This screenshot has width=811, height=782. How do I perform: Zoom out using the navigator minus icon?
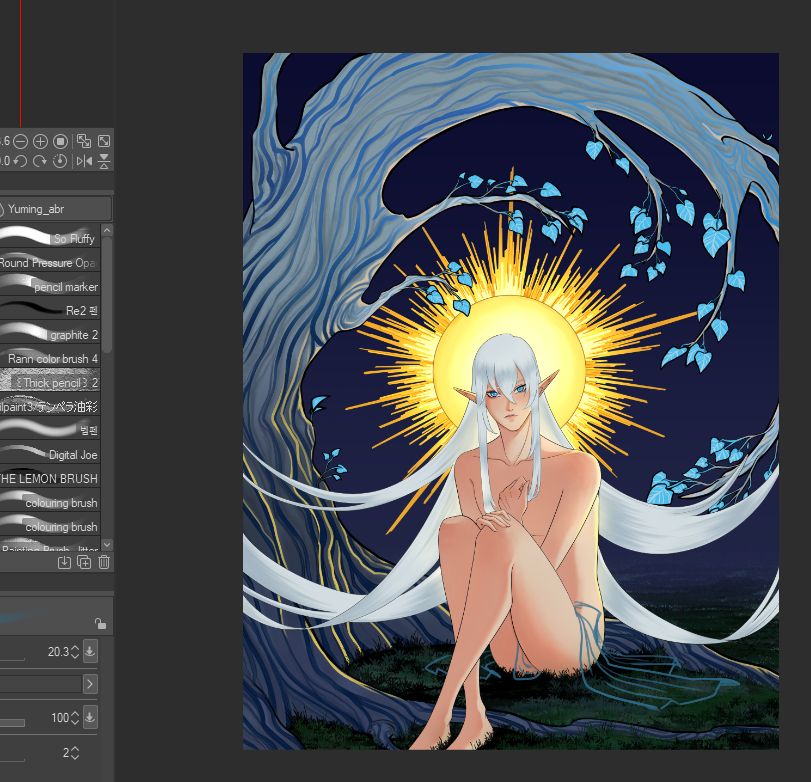(x=20, y=141)
